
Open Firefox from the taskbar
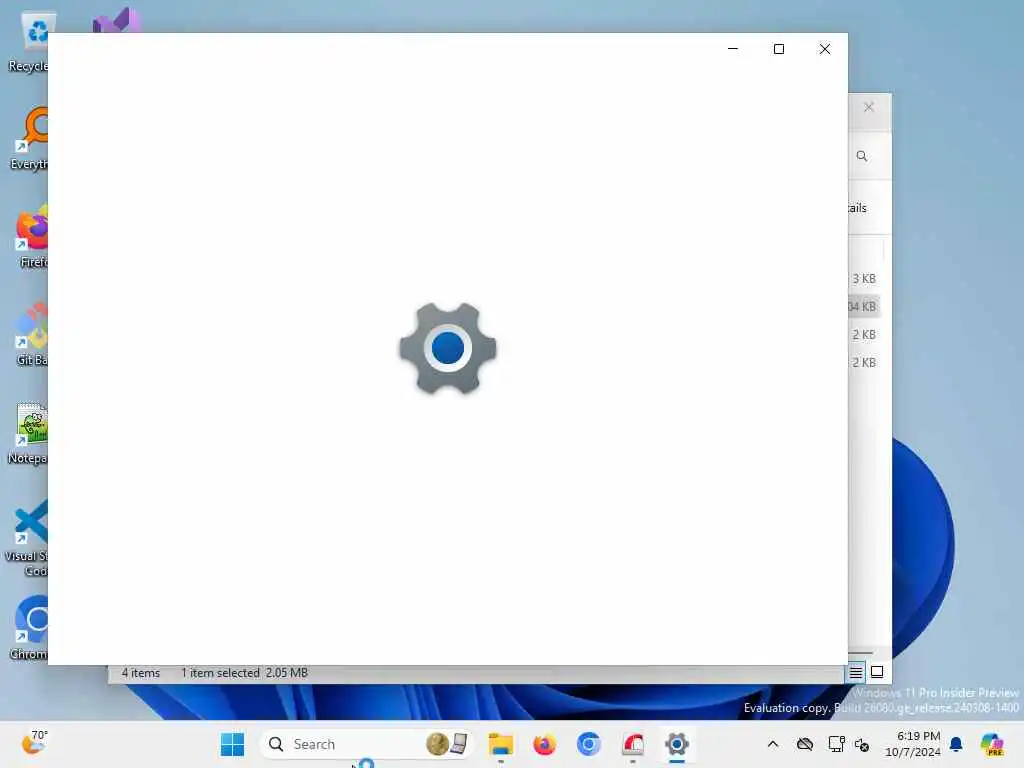coord(544,744)
